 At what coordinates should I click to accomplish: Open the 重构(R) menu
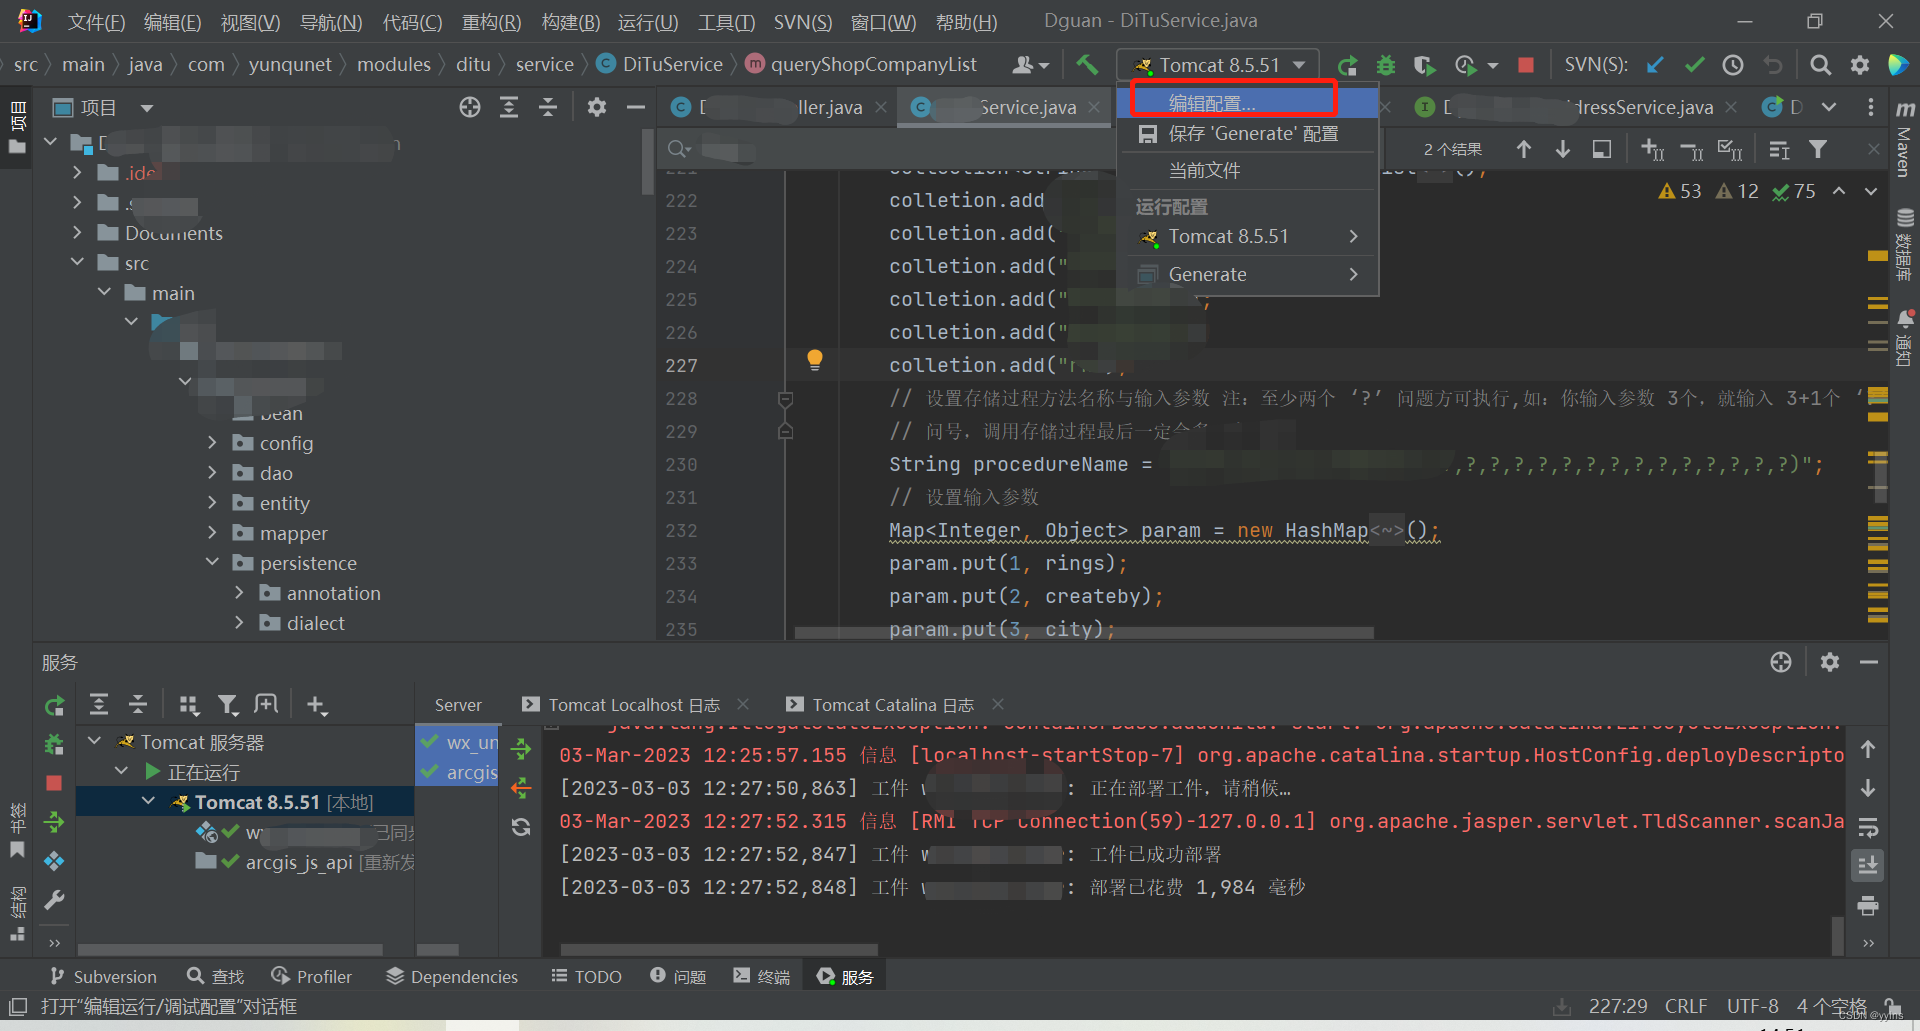(x=491, y=22)
